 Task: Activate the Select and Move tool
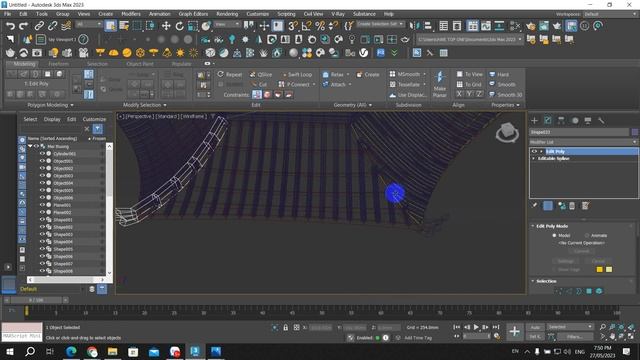point(166,26)
